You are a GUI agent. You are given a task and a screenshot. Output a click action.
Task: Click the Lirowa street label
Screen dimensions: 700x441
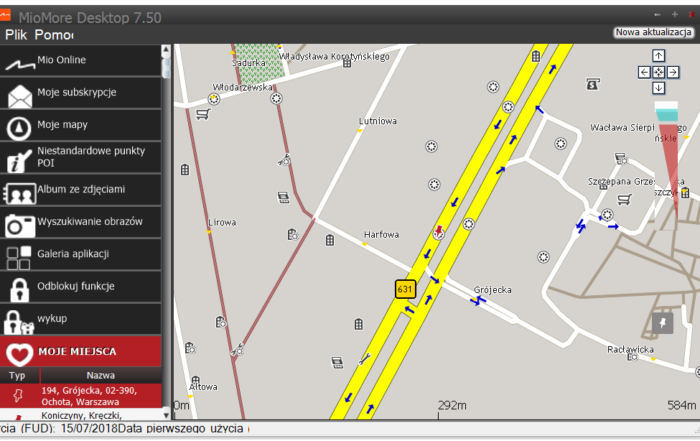pos(222,222)
